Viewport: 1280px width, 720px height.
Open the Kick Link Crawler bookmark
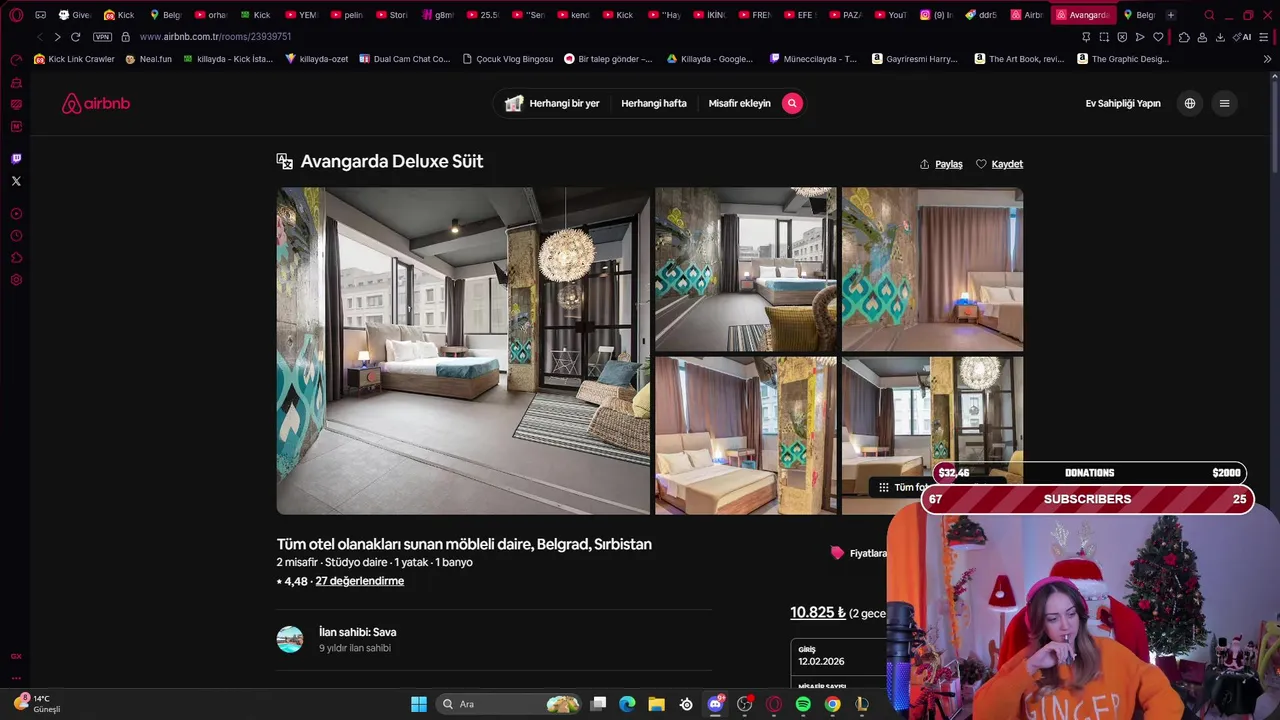coord(74,59)
